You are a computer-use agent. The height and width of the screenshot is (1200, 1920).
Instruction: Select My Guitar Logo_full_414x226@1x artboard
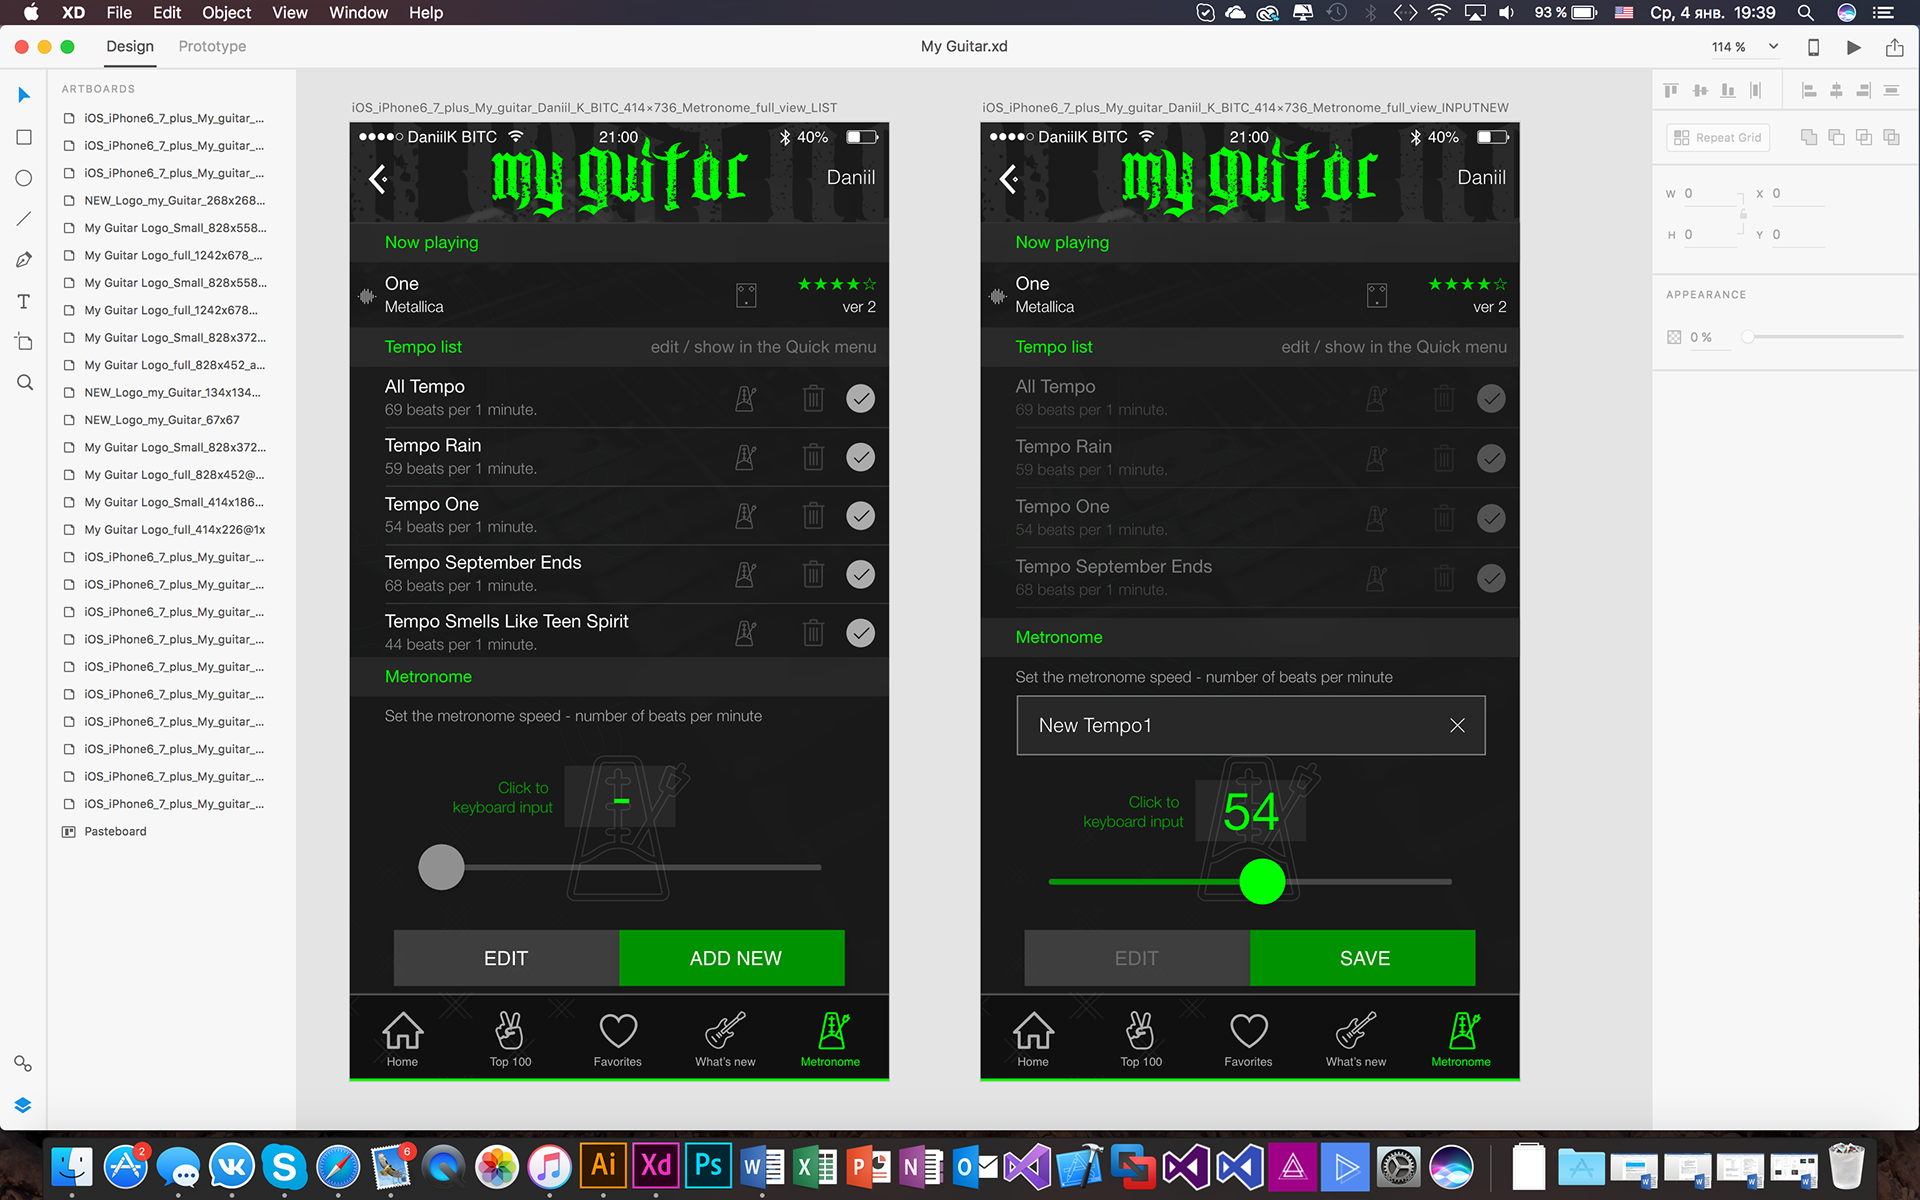175,530
